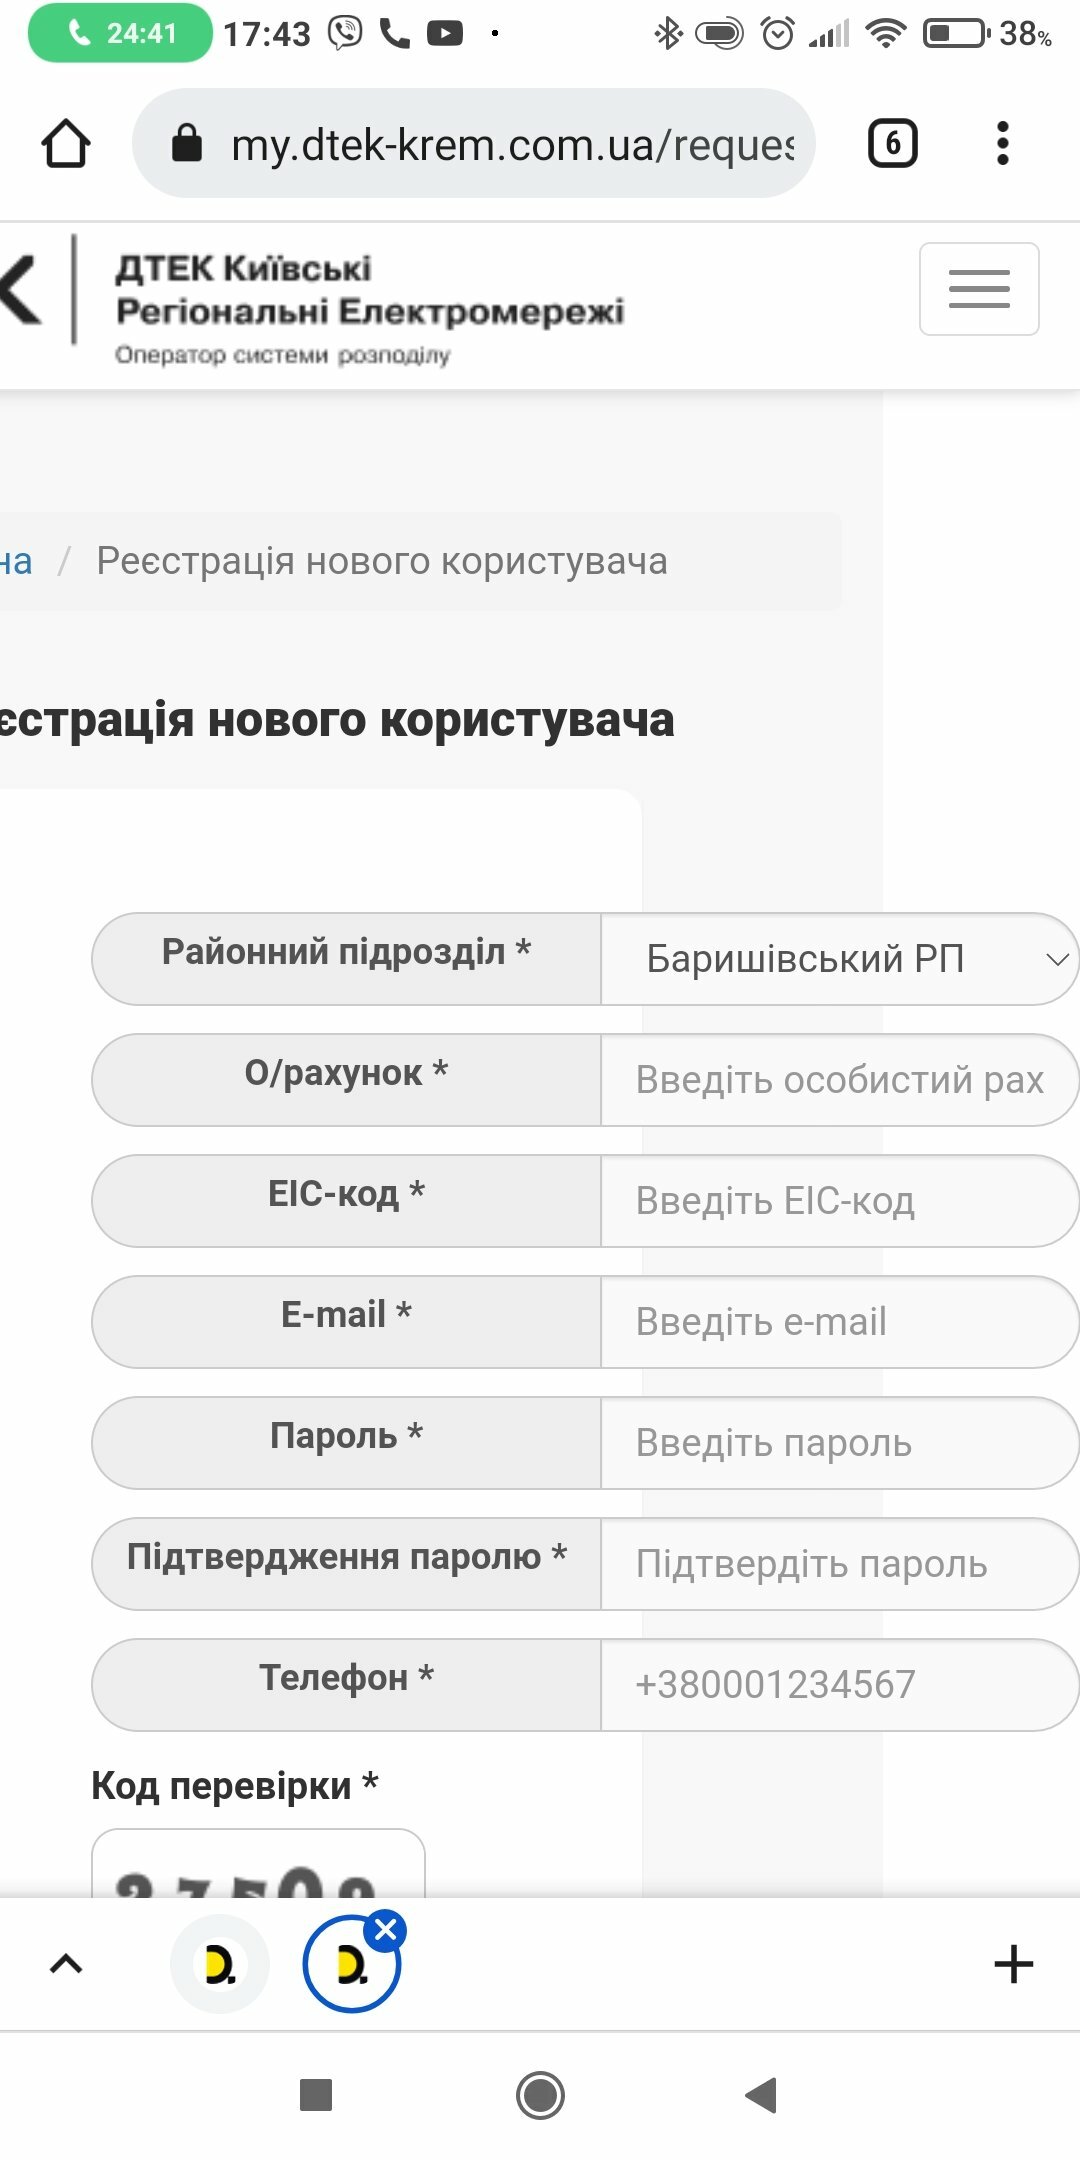The image size is (1080, 2160).
Task: Click the E-mail input field
Action: pyautogui.click(x=840, y=1322)
